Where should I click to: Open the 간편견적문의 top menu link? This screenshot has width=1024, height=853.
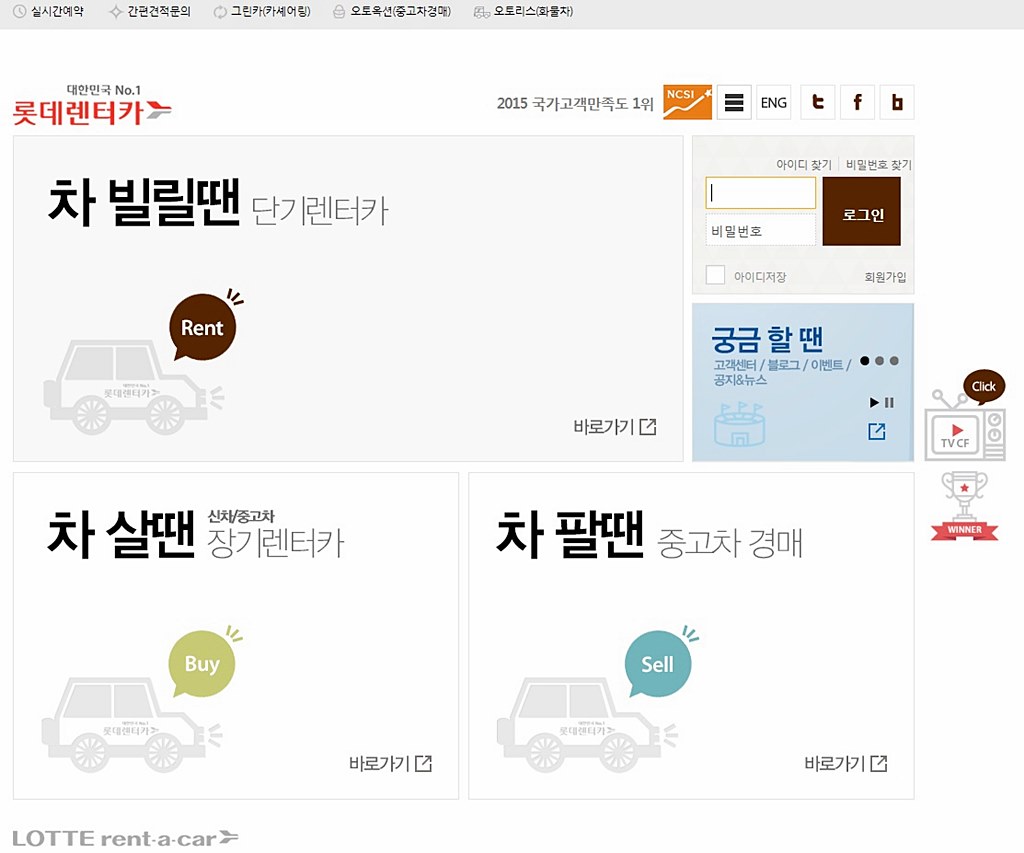coord(150,11)
